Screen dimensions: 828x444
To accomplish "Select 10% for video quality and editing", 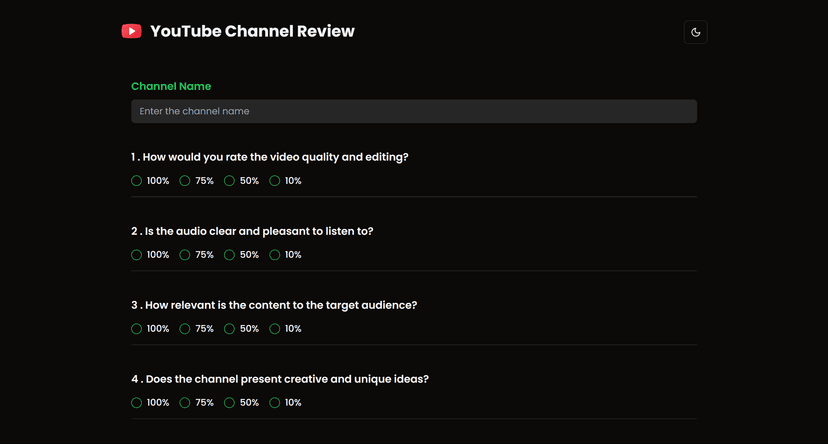I will pyautogui.click(x=275, y=181).
